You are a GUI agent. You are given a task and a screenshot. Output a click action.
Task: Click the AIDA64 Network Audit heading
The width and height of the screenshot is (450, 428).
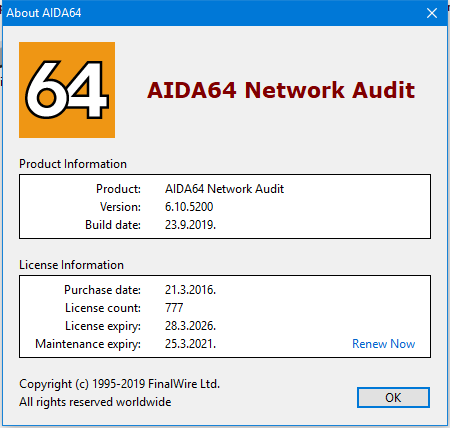pos(281,90)
